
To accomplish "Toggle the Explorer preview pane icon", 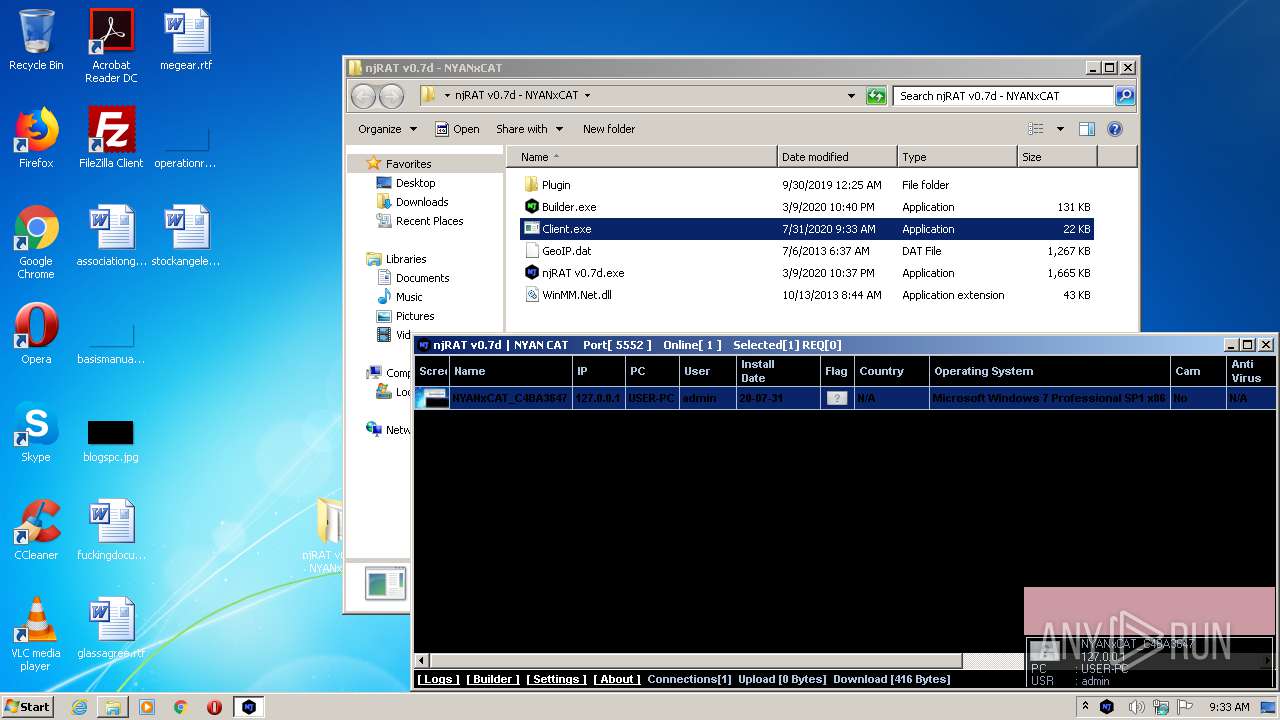I will (x=1087, y=129).
